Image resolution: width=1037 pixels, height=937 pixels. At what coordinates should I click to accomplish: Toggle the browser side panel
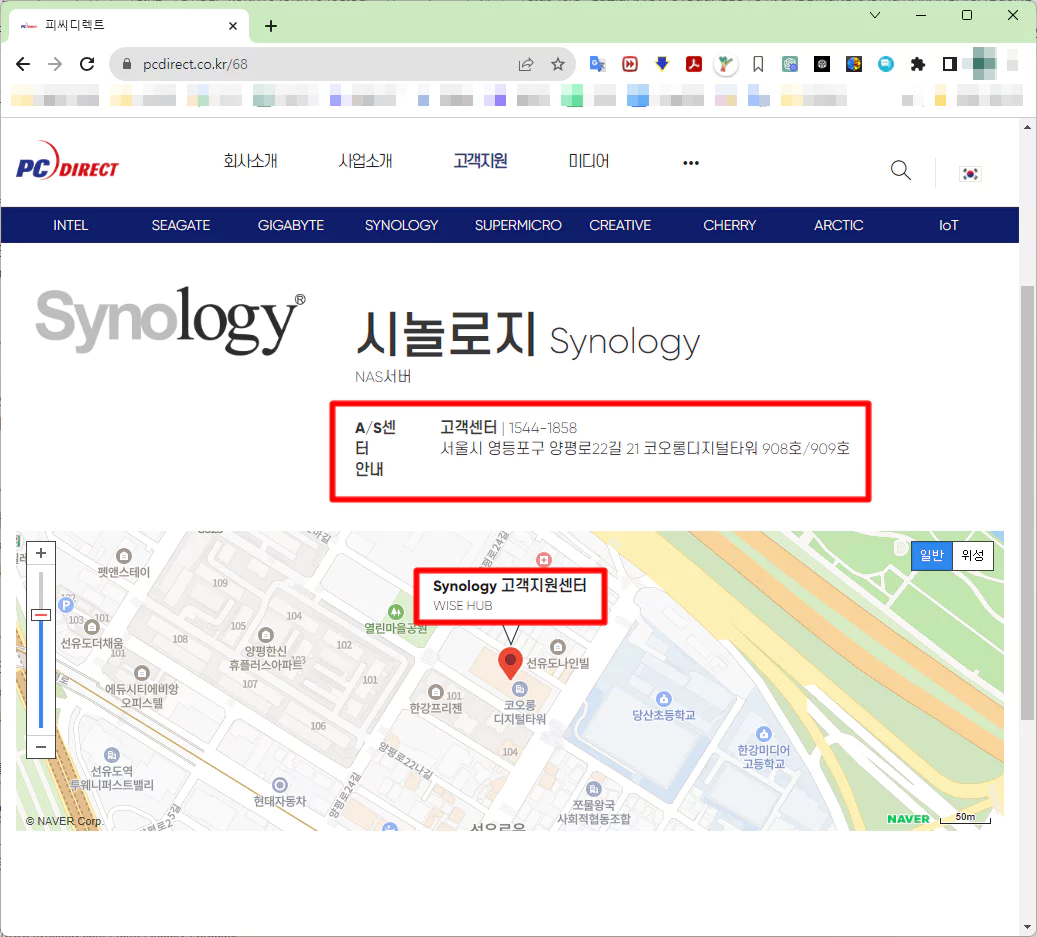point(950,64)
